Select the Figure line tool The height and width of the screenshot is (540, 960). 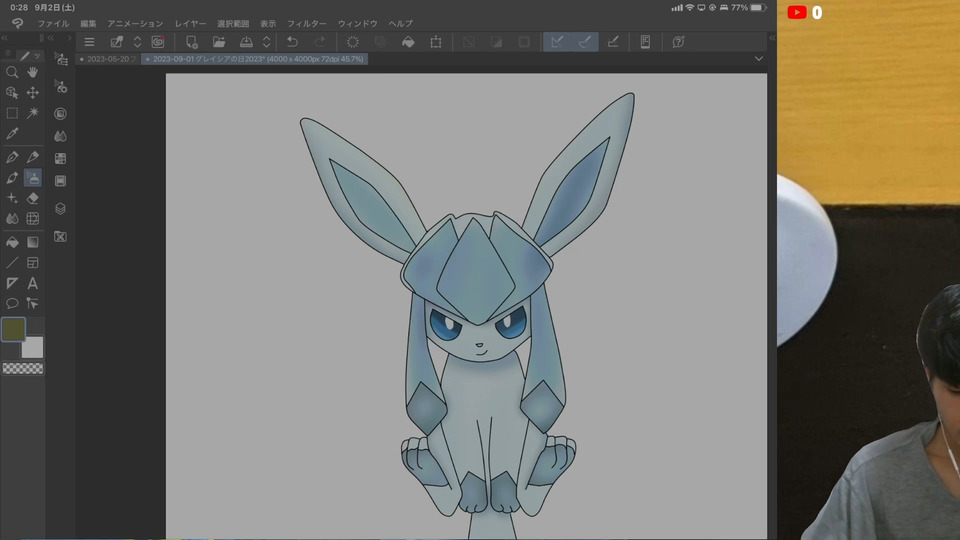pos(12,263)
